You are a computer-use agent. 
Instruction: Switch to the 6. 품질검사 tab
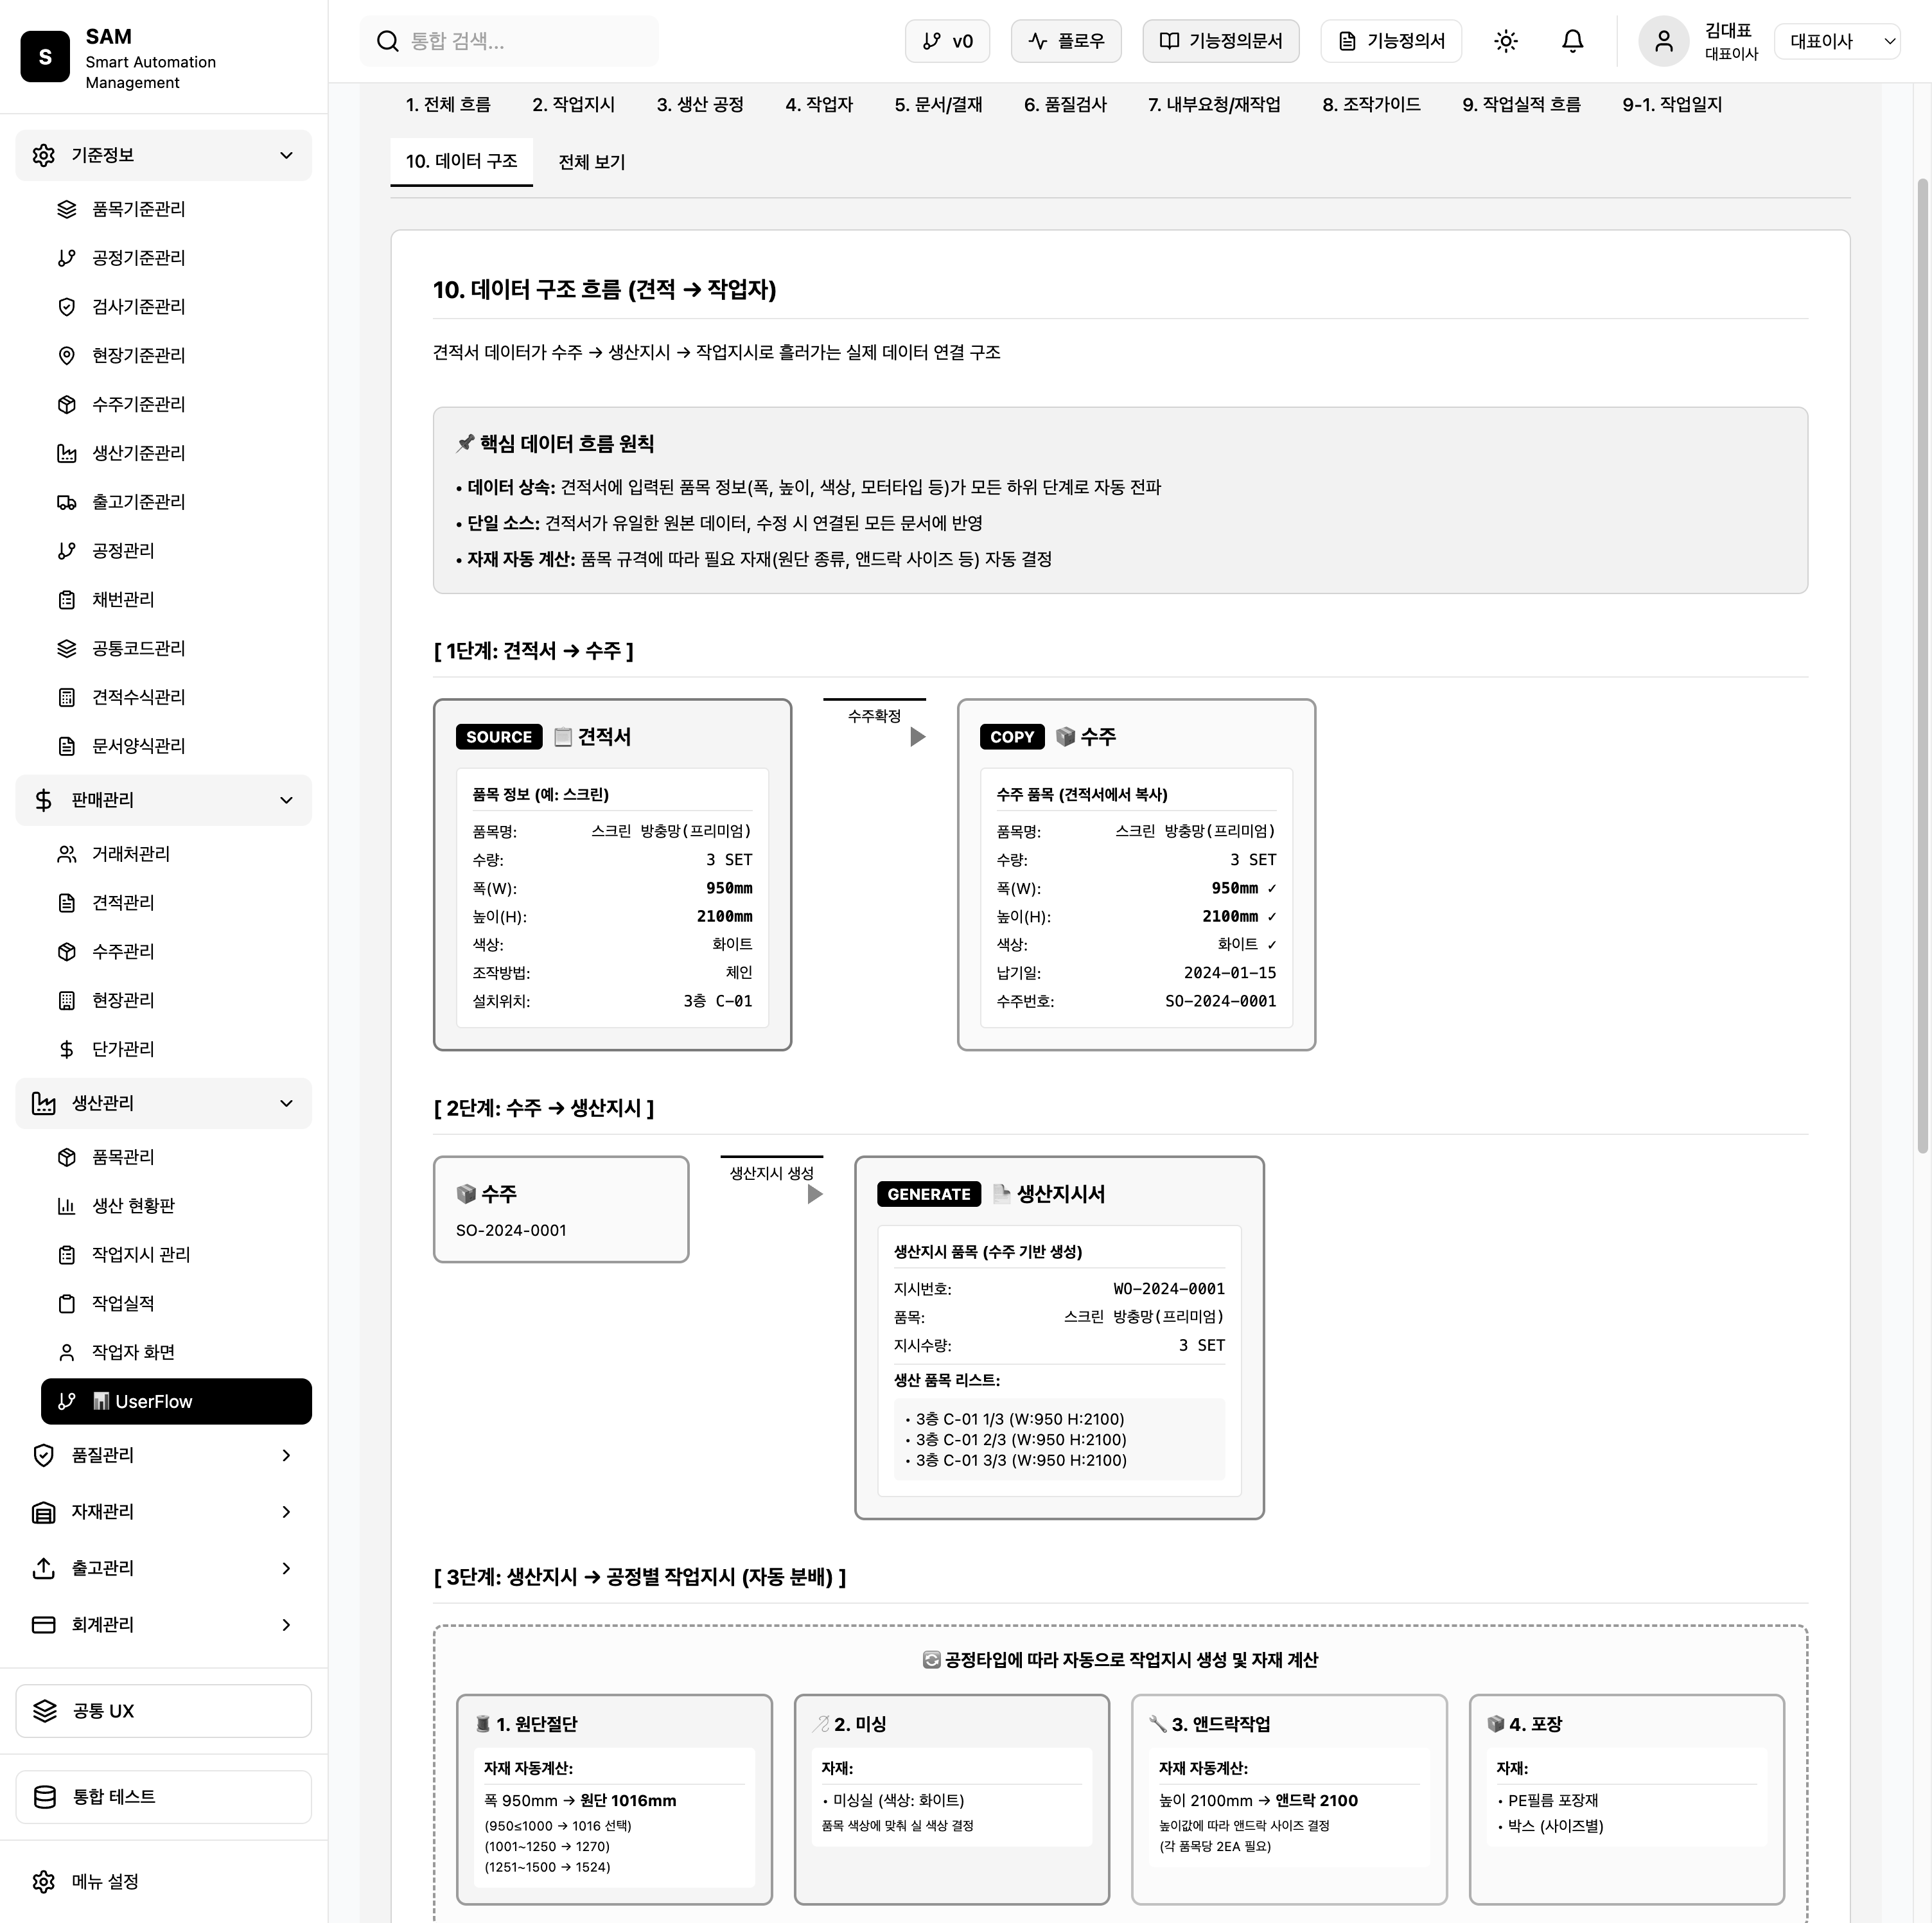point(1064,105)
